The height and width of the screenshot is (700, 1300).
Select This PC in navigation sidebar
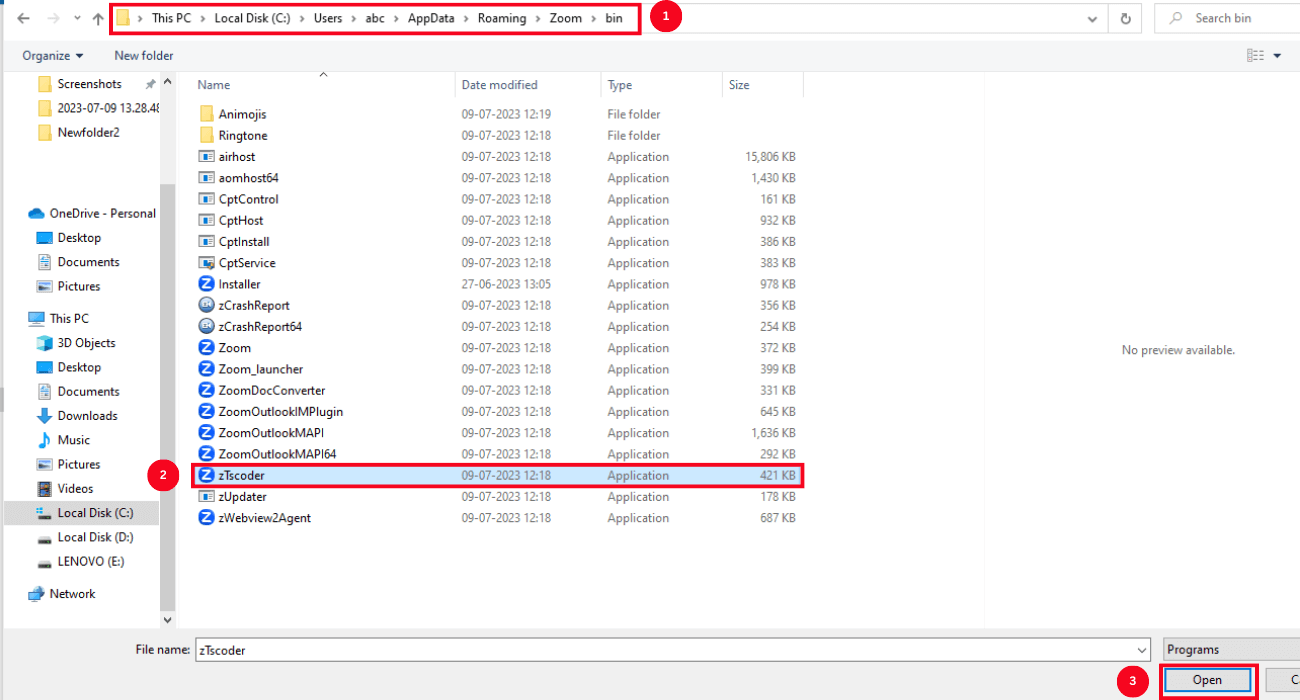69,318
